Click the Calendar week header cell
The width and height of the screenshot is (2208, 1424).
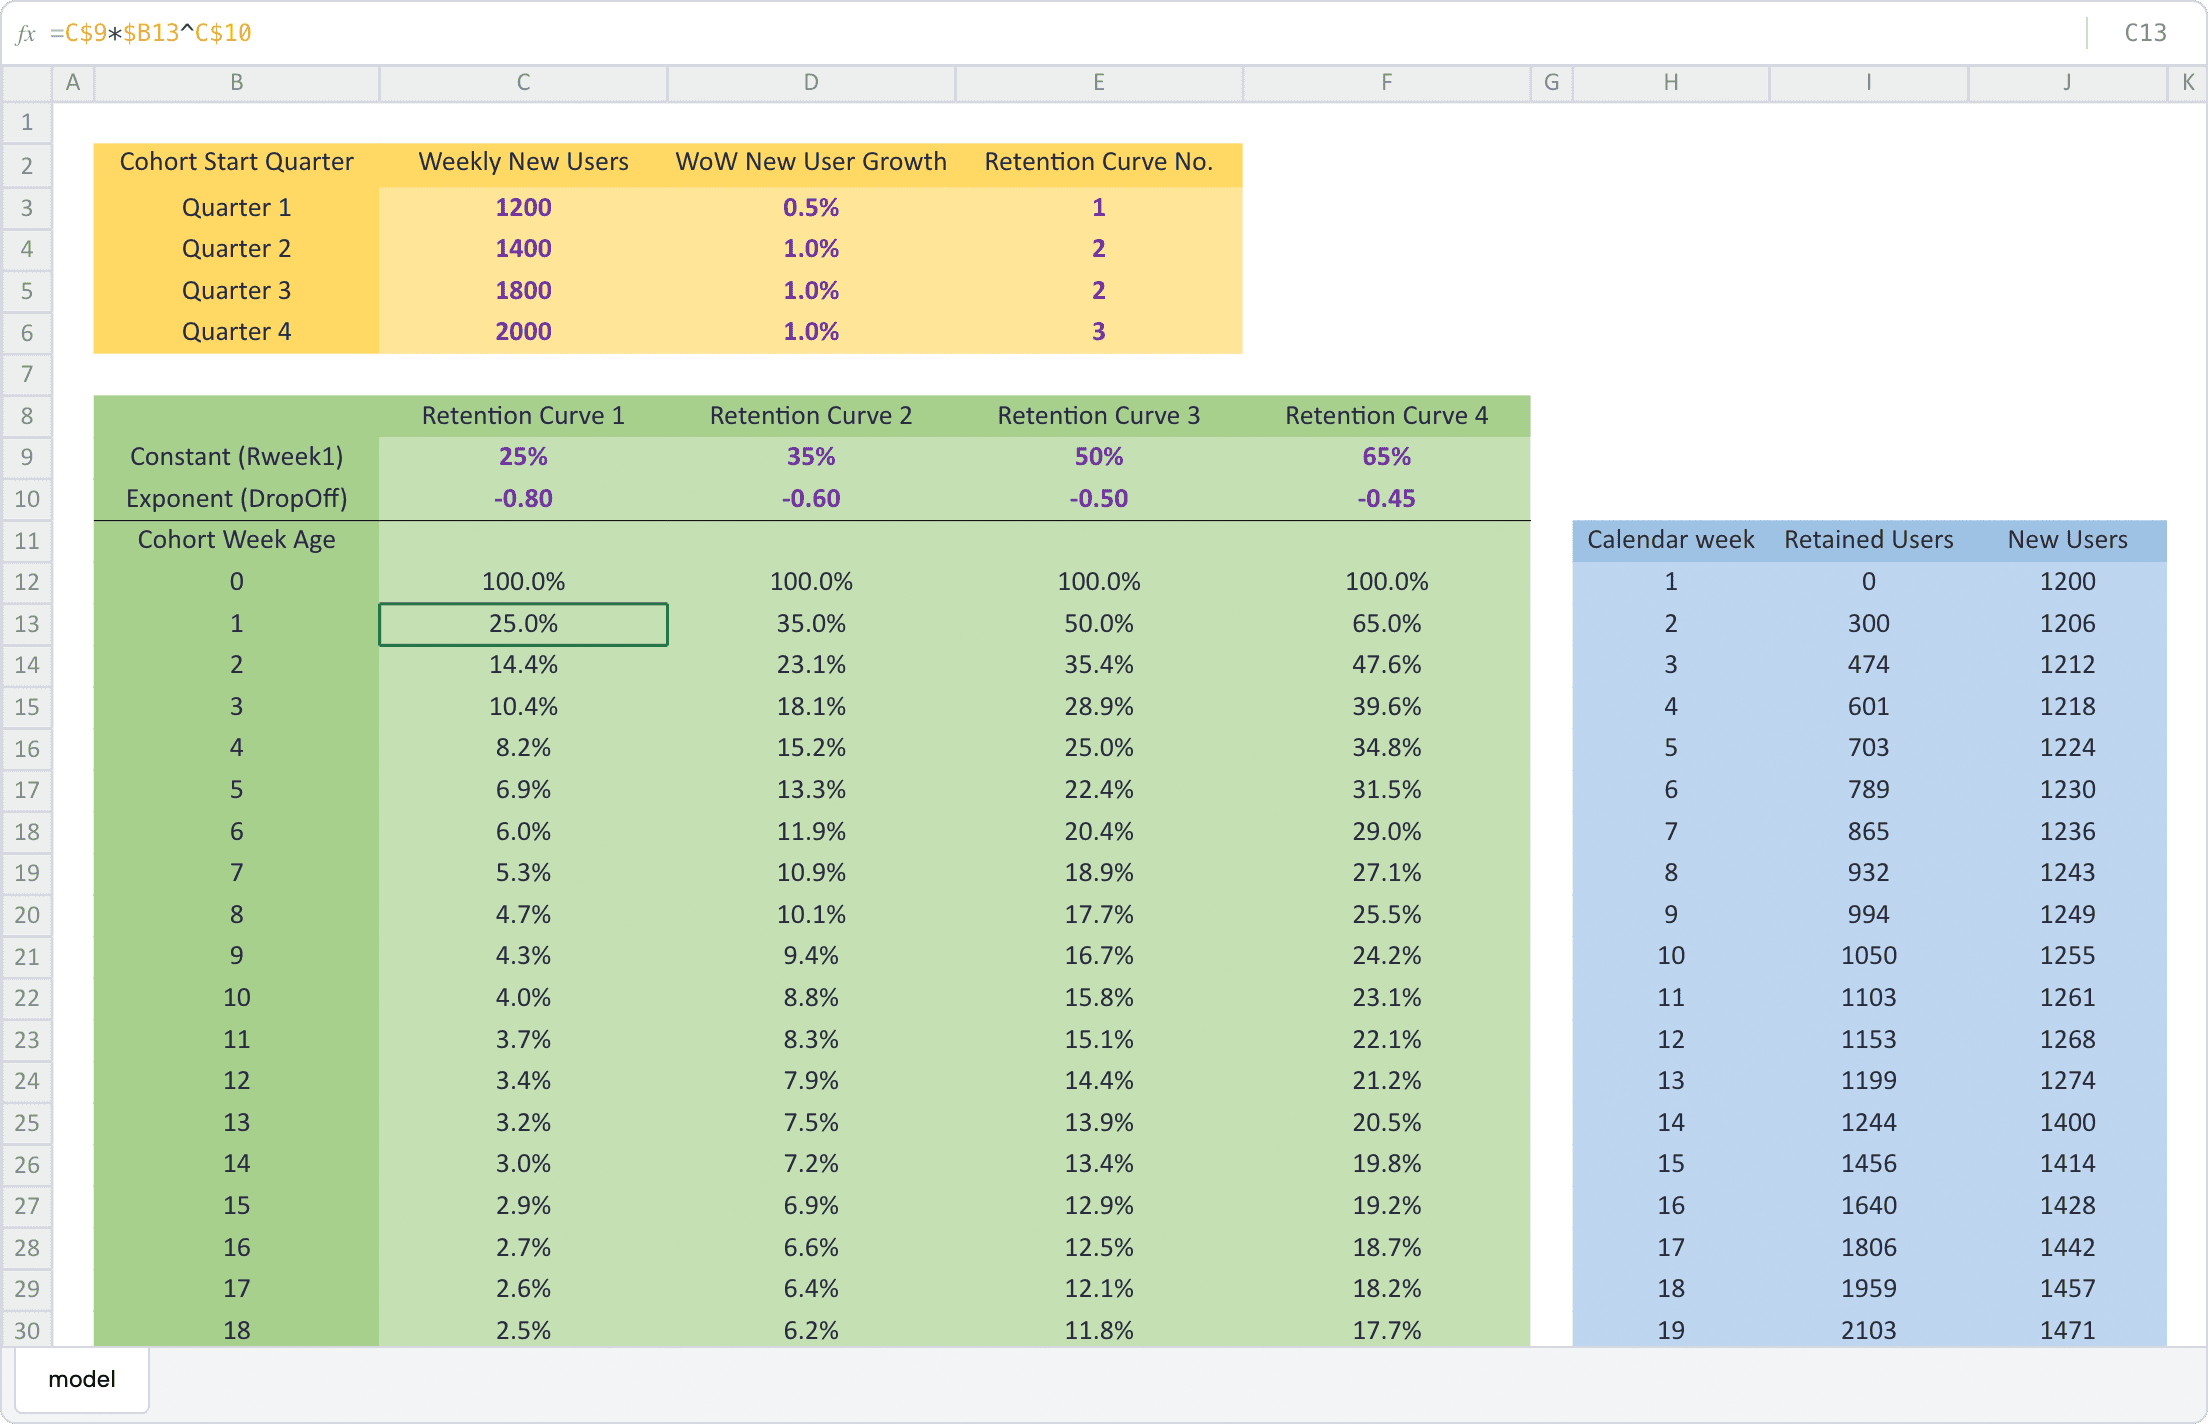click(x=1670, y=539)
